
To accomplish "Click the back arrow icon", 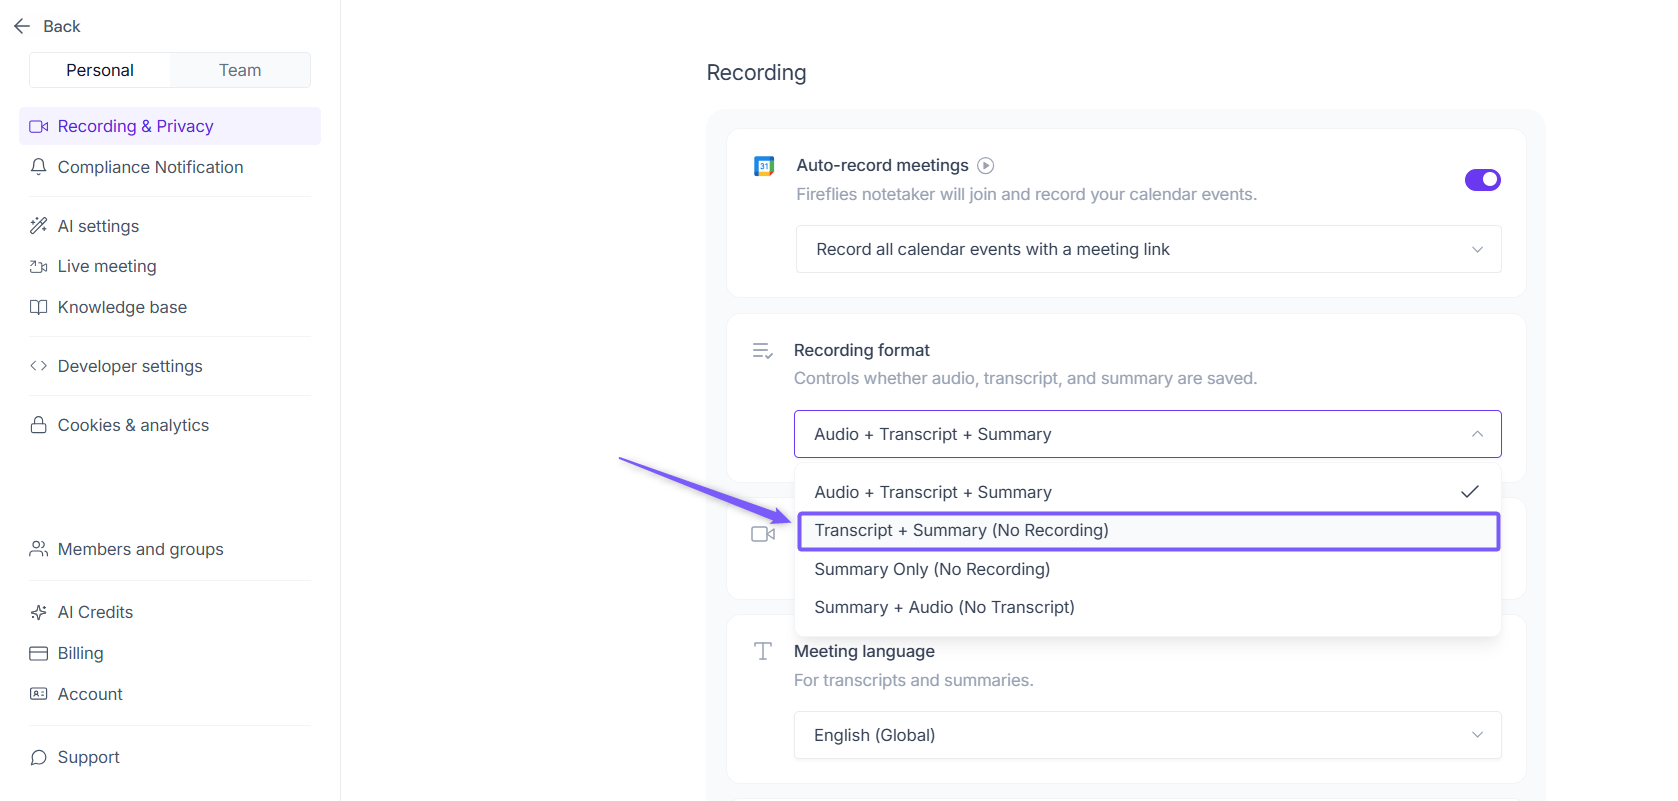I will click(22, 26).
